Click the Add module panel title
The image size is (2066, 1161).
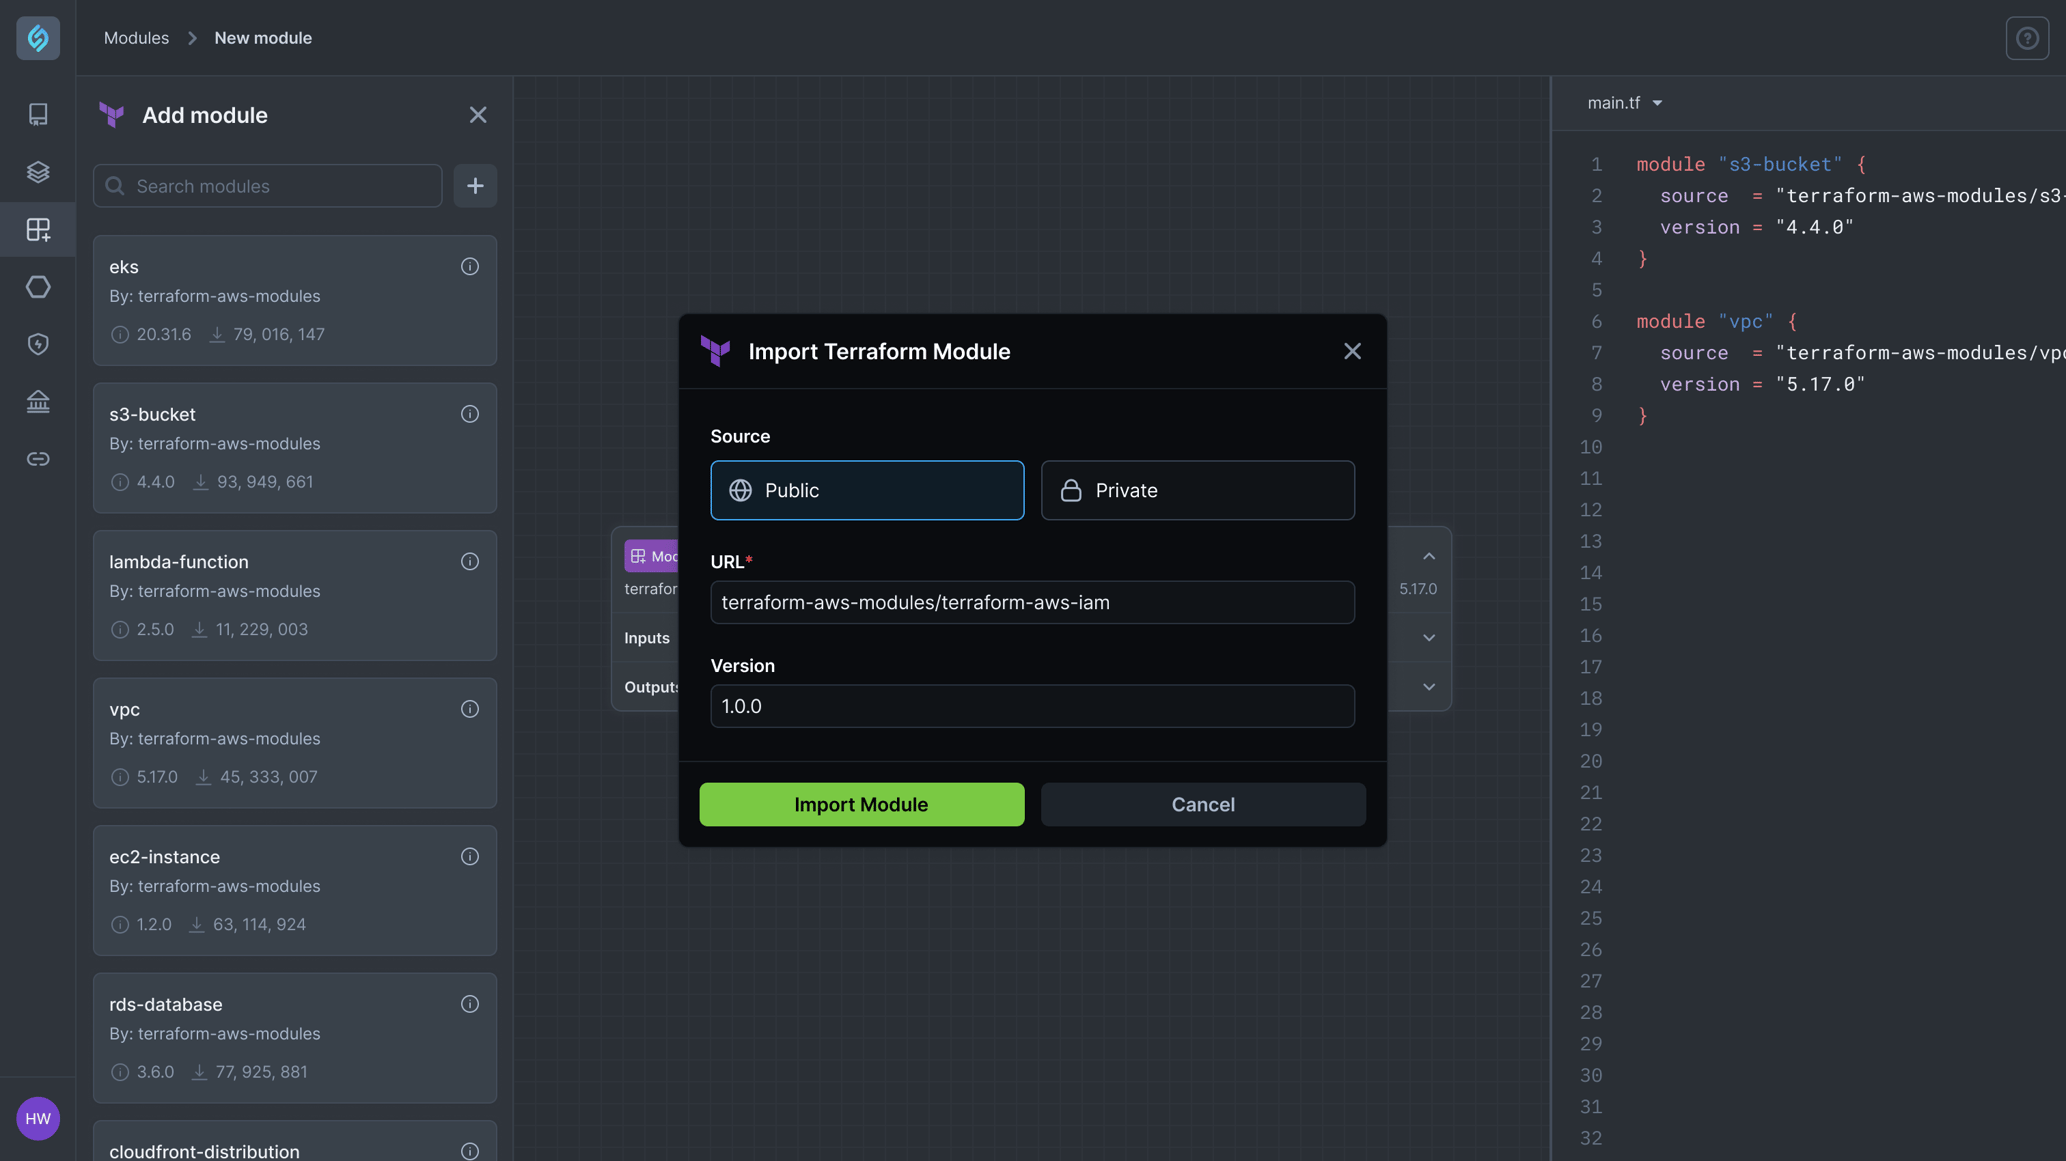coord(205,115)
